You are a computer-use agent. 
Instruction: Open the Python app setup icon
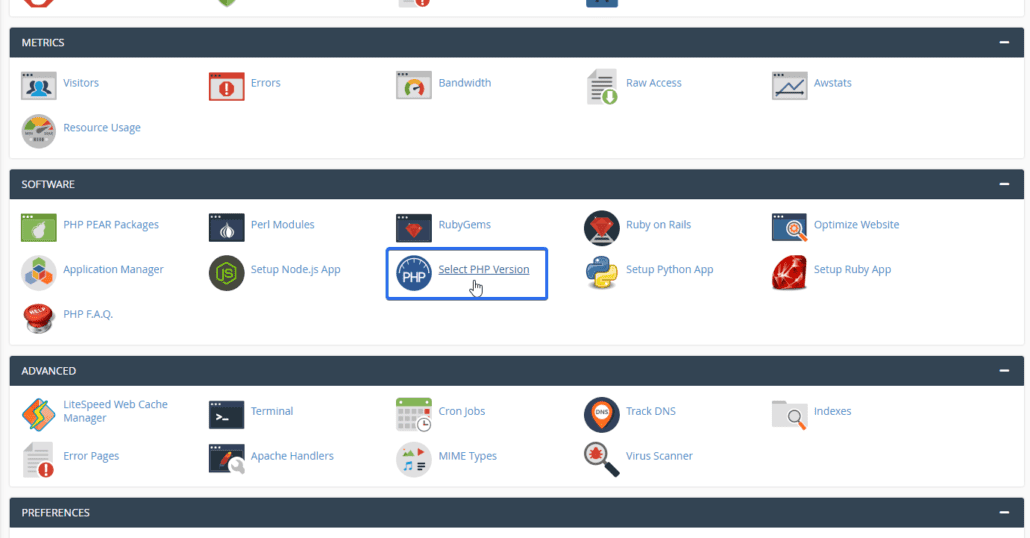coord(602,273)
